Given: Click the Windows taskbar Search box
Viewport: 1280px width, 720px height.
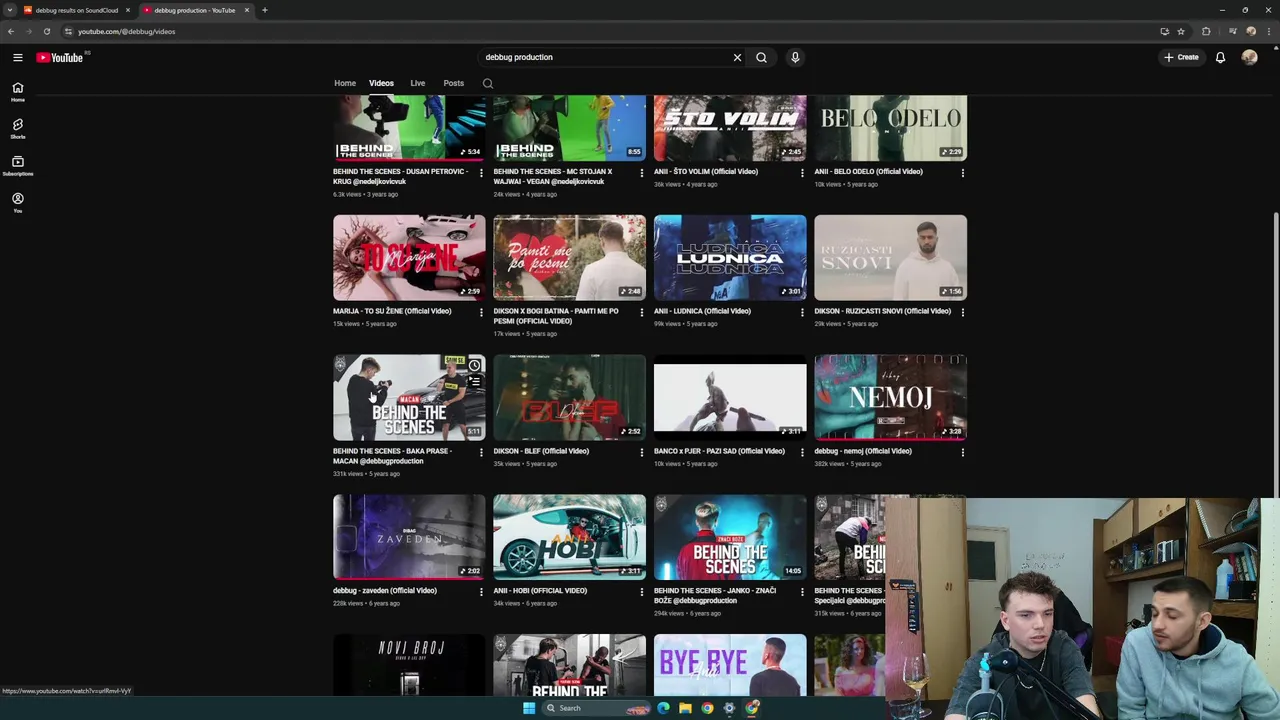Looking at the screenshot, I should (596, 708).
